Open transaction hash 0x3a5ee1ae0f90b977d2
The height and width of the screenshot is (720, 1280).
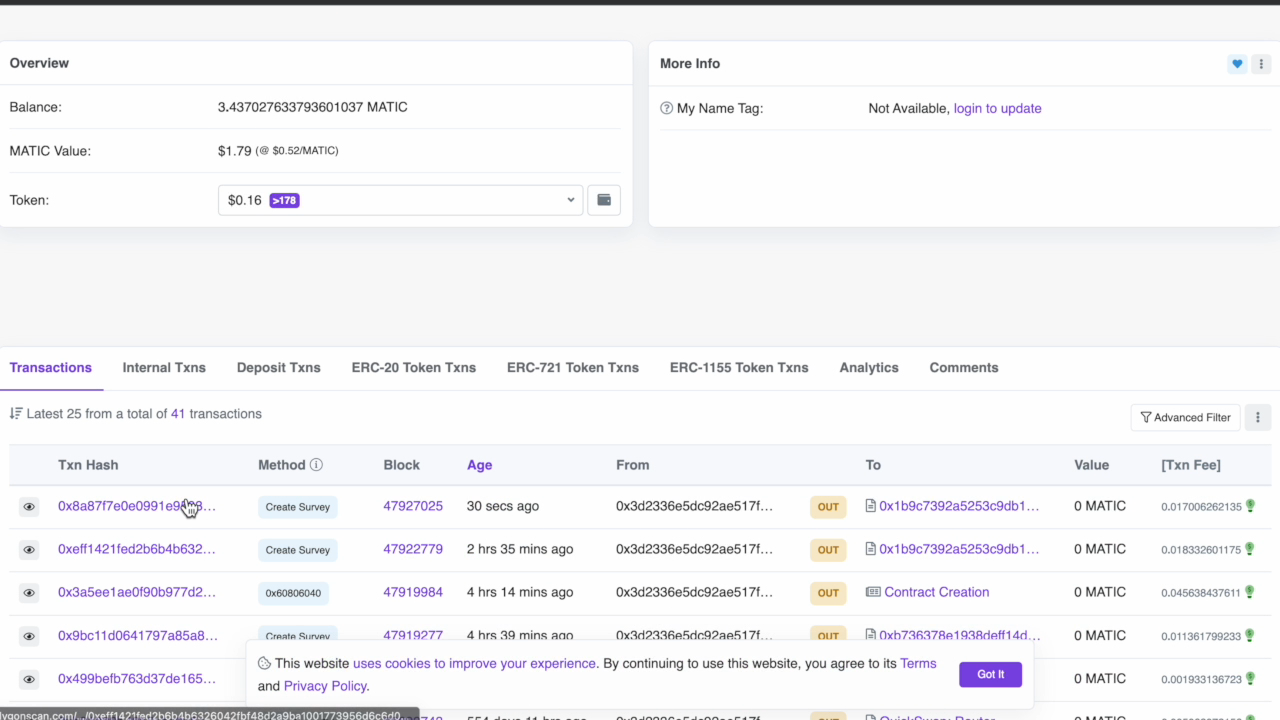137,592
